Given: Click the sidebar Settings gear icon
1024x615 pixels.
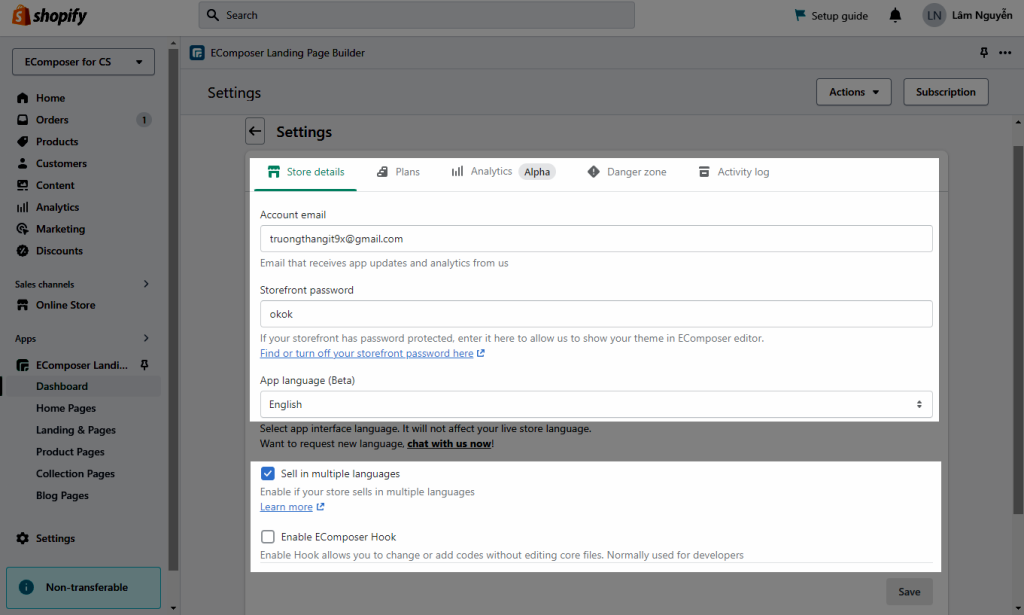Looking at the screenshot, I should [x=23, y=538].
